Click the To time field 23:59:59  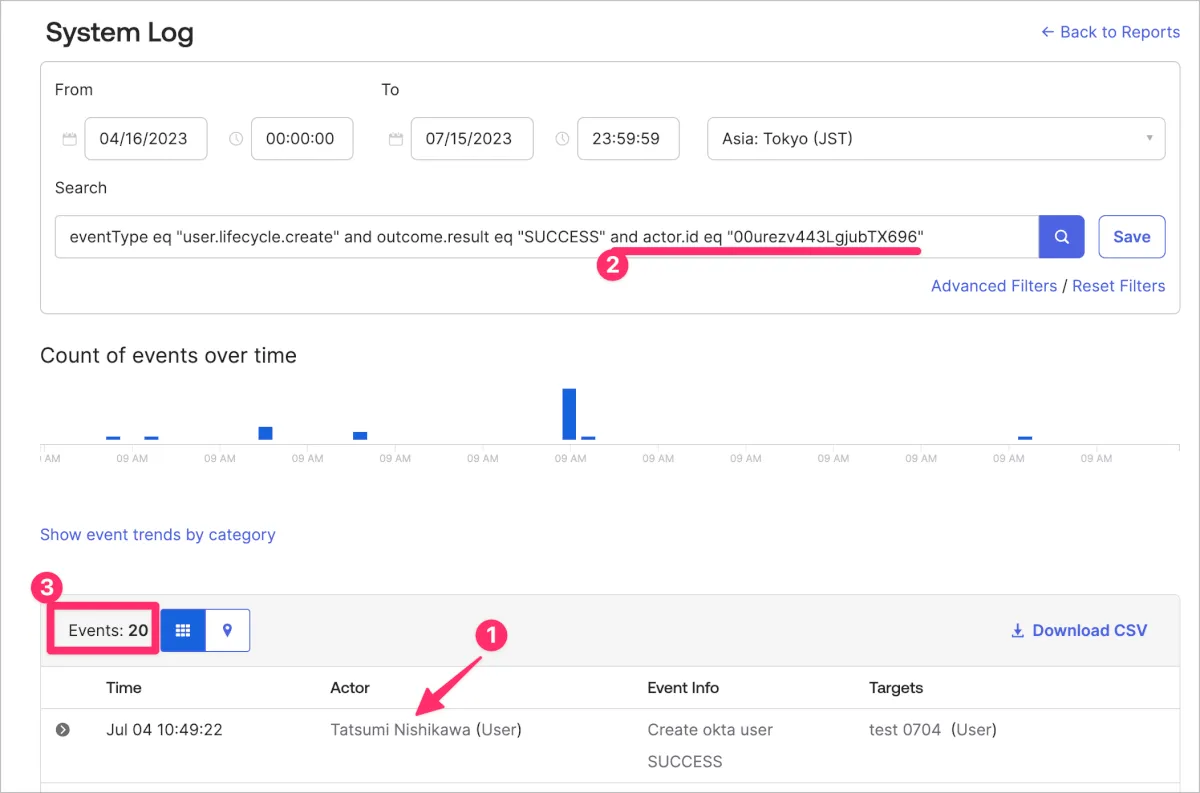pyautogui.click(x=628, y=139)
